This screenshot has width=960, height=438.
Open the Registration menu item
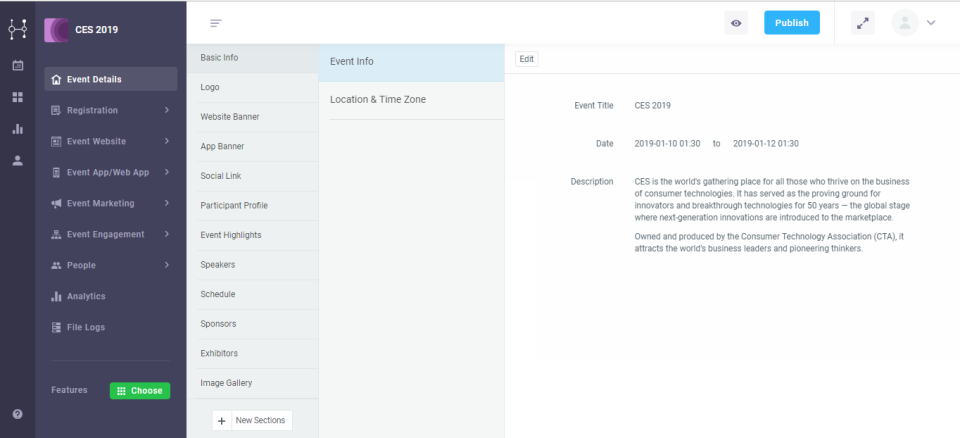[x=111, y=110]
